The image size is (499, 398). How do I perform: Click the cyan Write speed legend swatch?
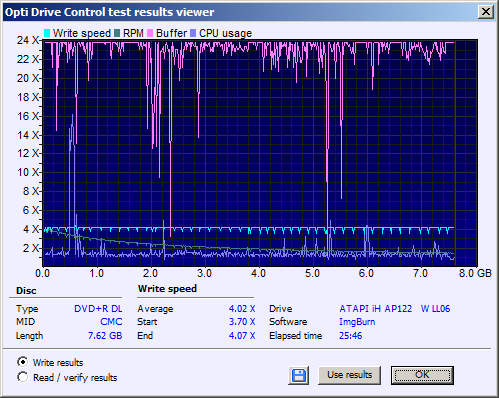point(47,33)
